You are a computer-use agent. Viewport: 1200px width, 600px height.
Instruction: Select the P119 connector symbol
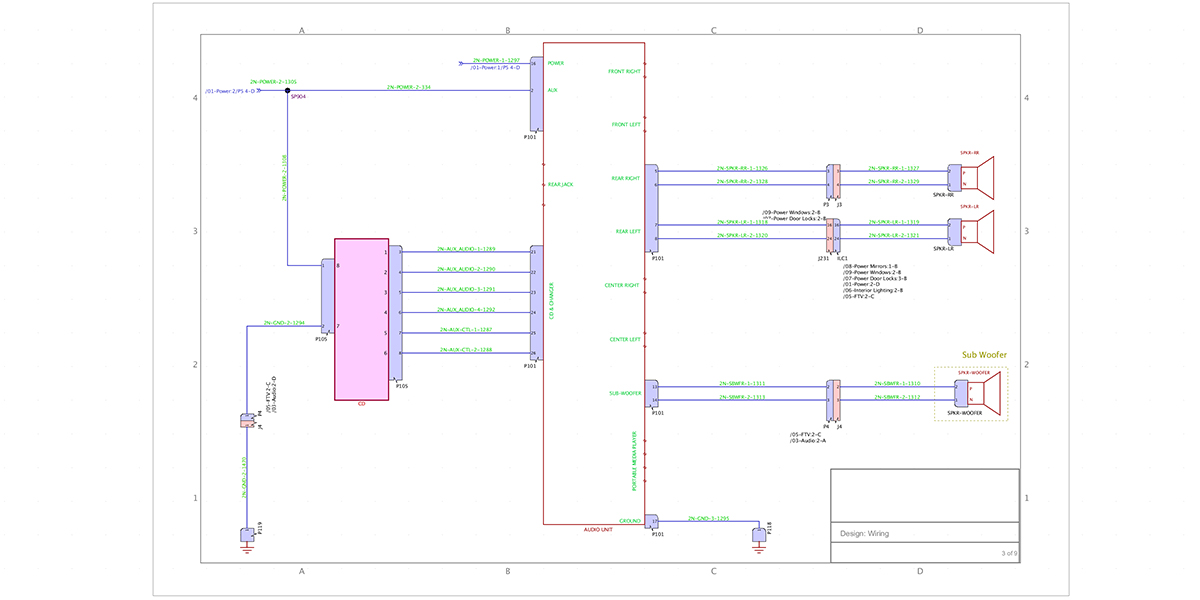[247, 534]
